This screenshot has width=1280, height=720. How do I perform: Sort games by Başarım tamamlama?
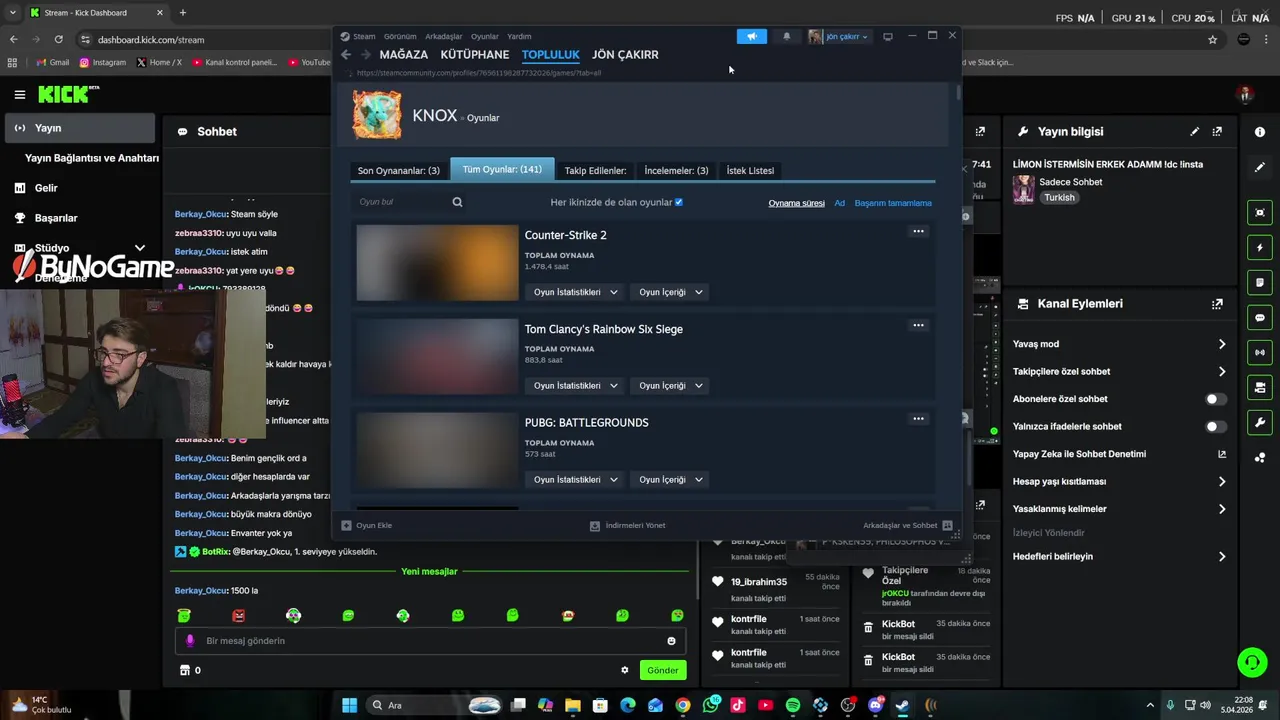(x=893, y=203)
